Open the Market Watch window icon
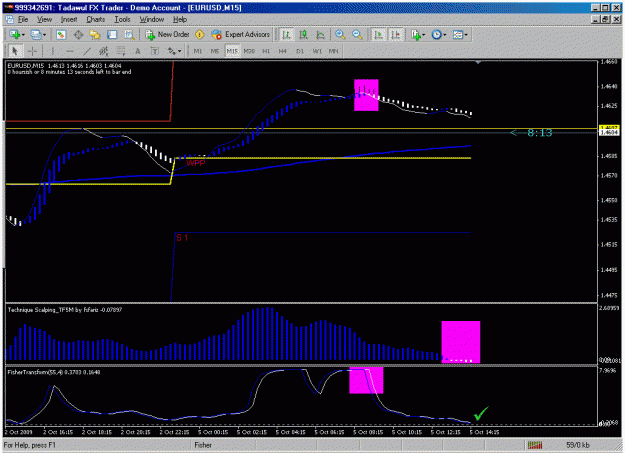 coord(61,35)
